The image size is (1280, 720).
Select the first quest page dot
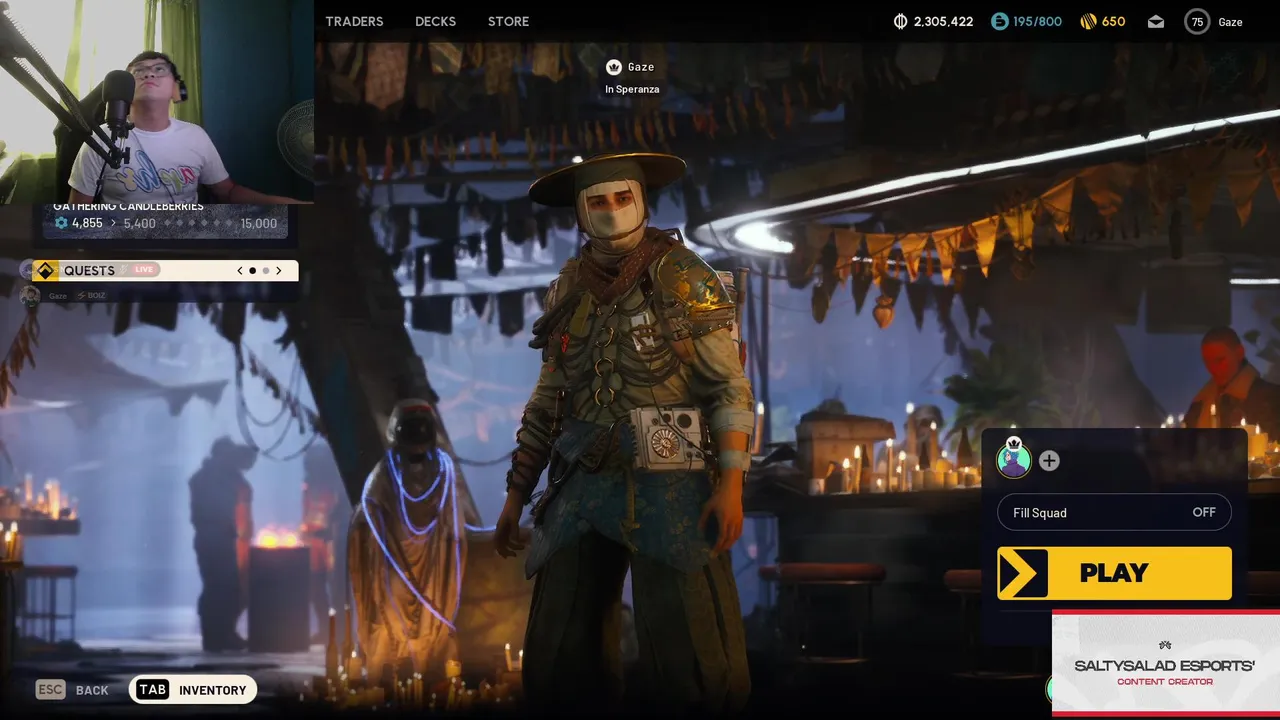[252, 270]
